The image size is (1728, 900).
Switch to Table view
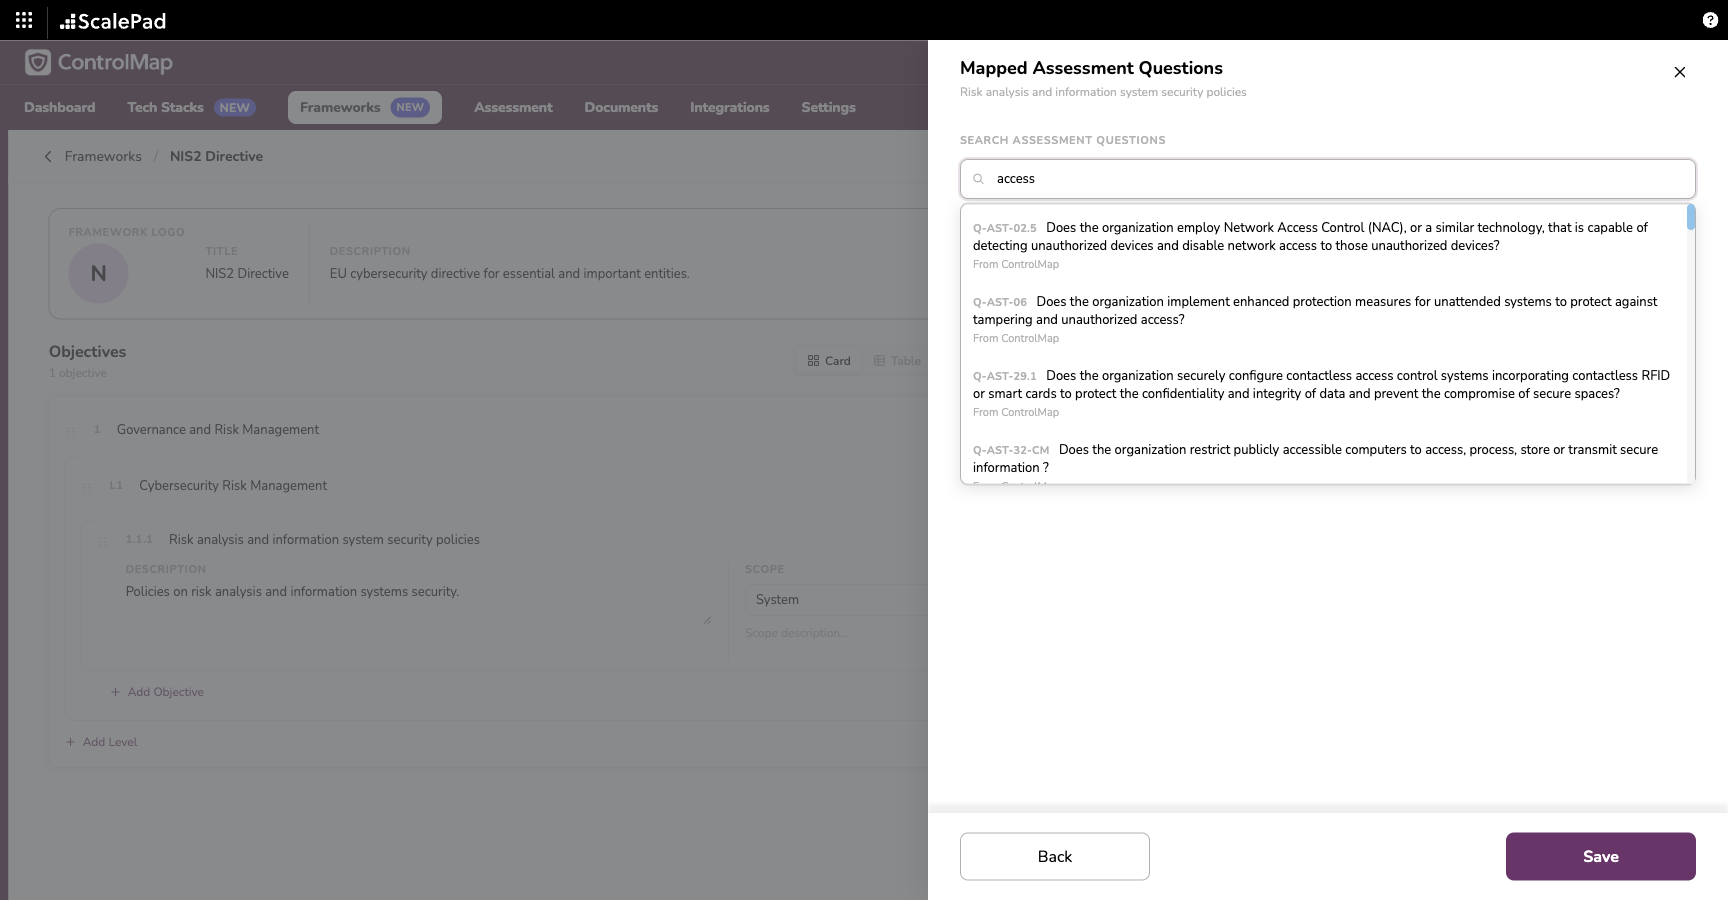point(897,361)
